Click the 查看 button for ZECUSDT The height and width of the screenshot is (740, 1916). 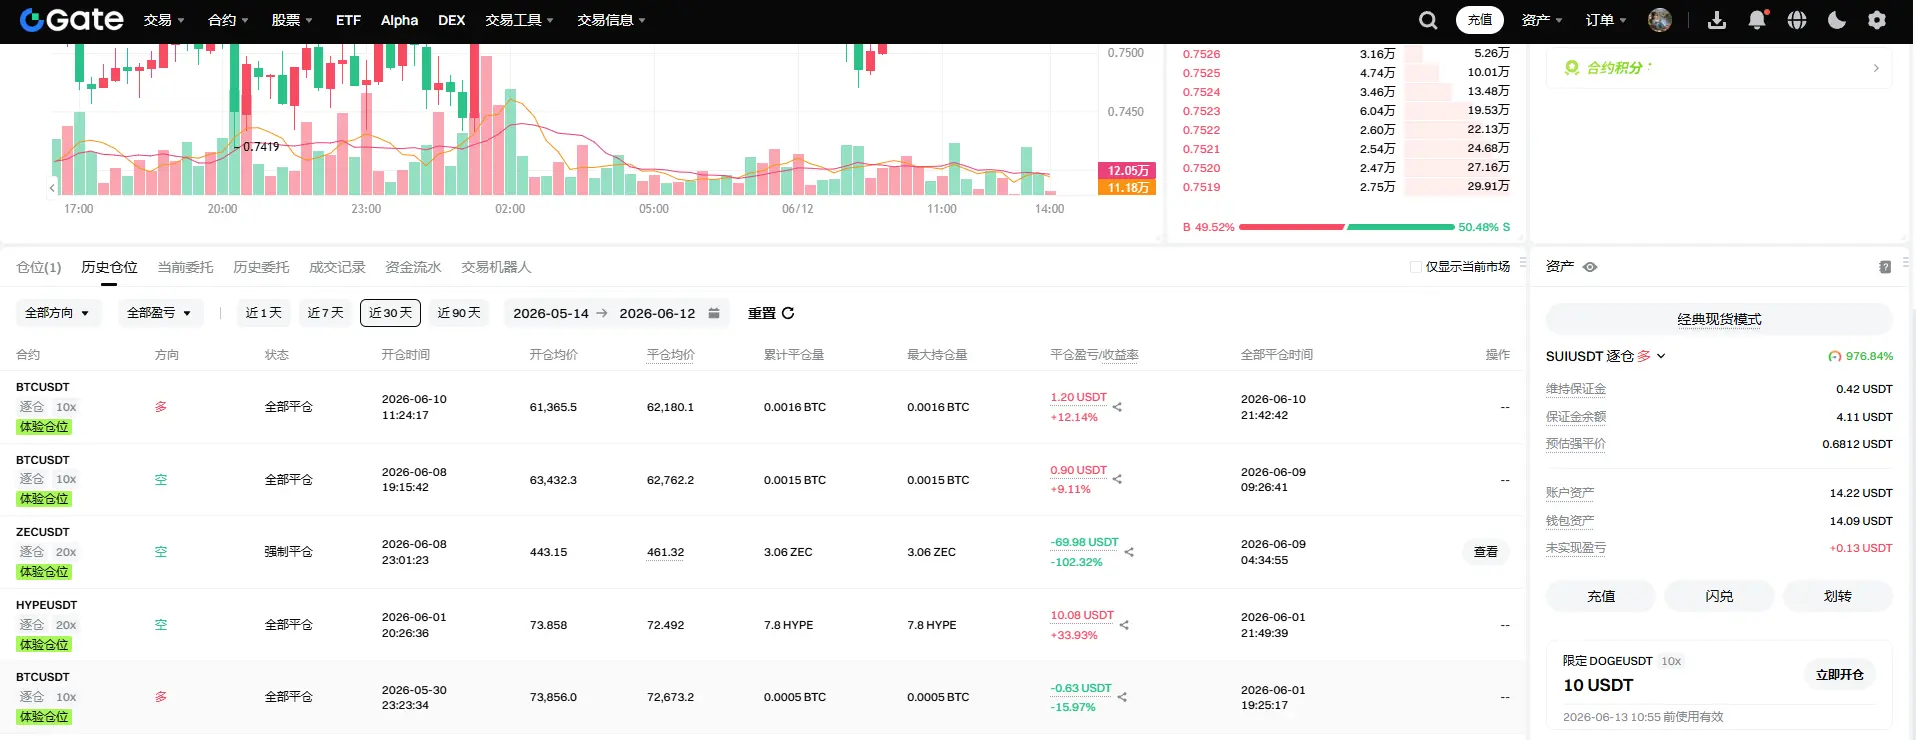(x=1486, y=552)
